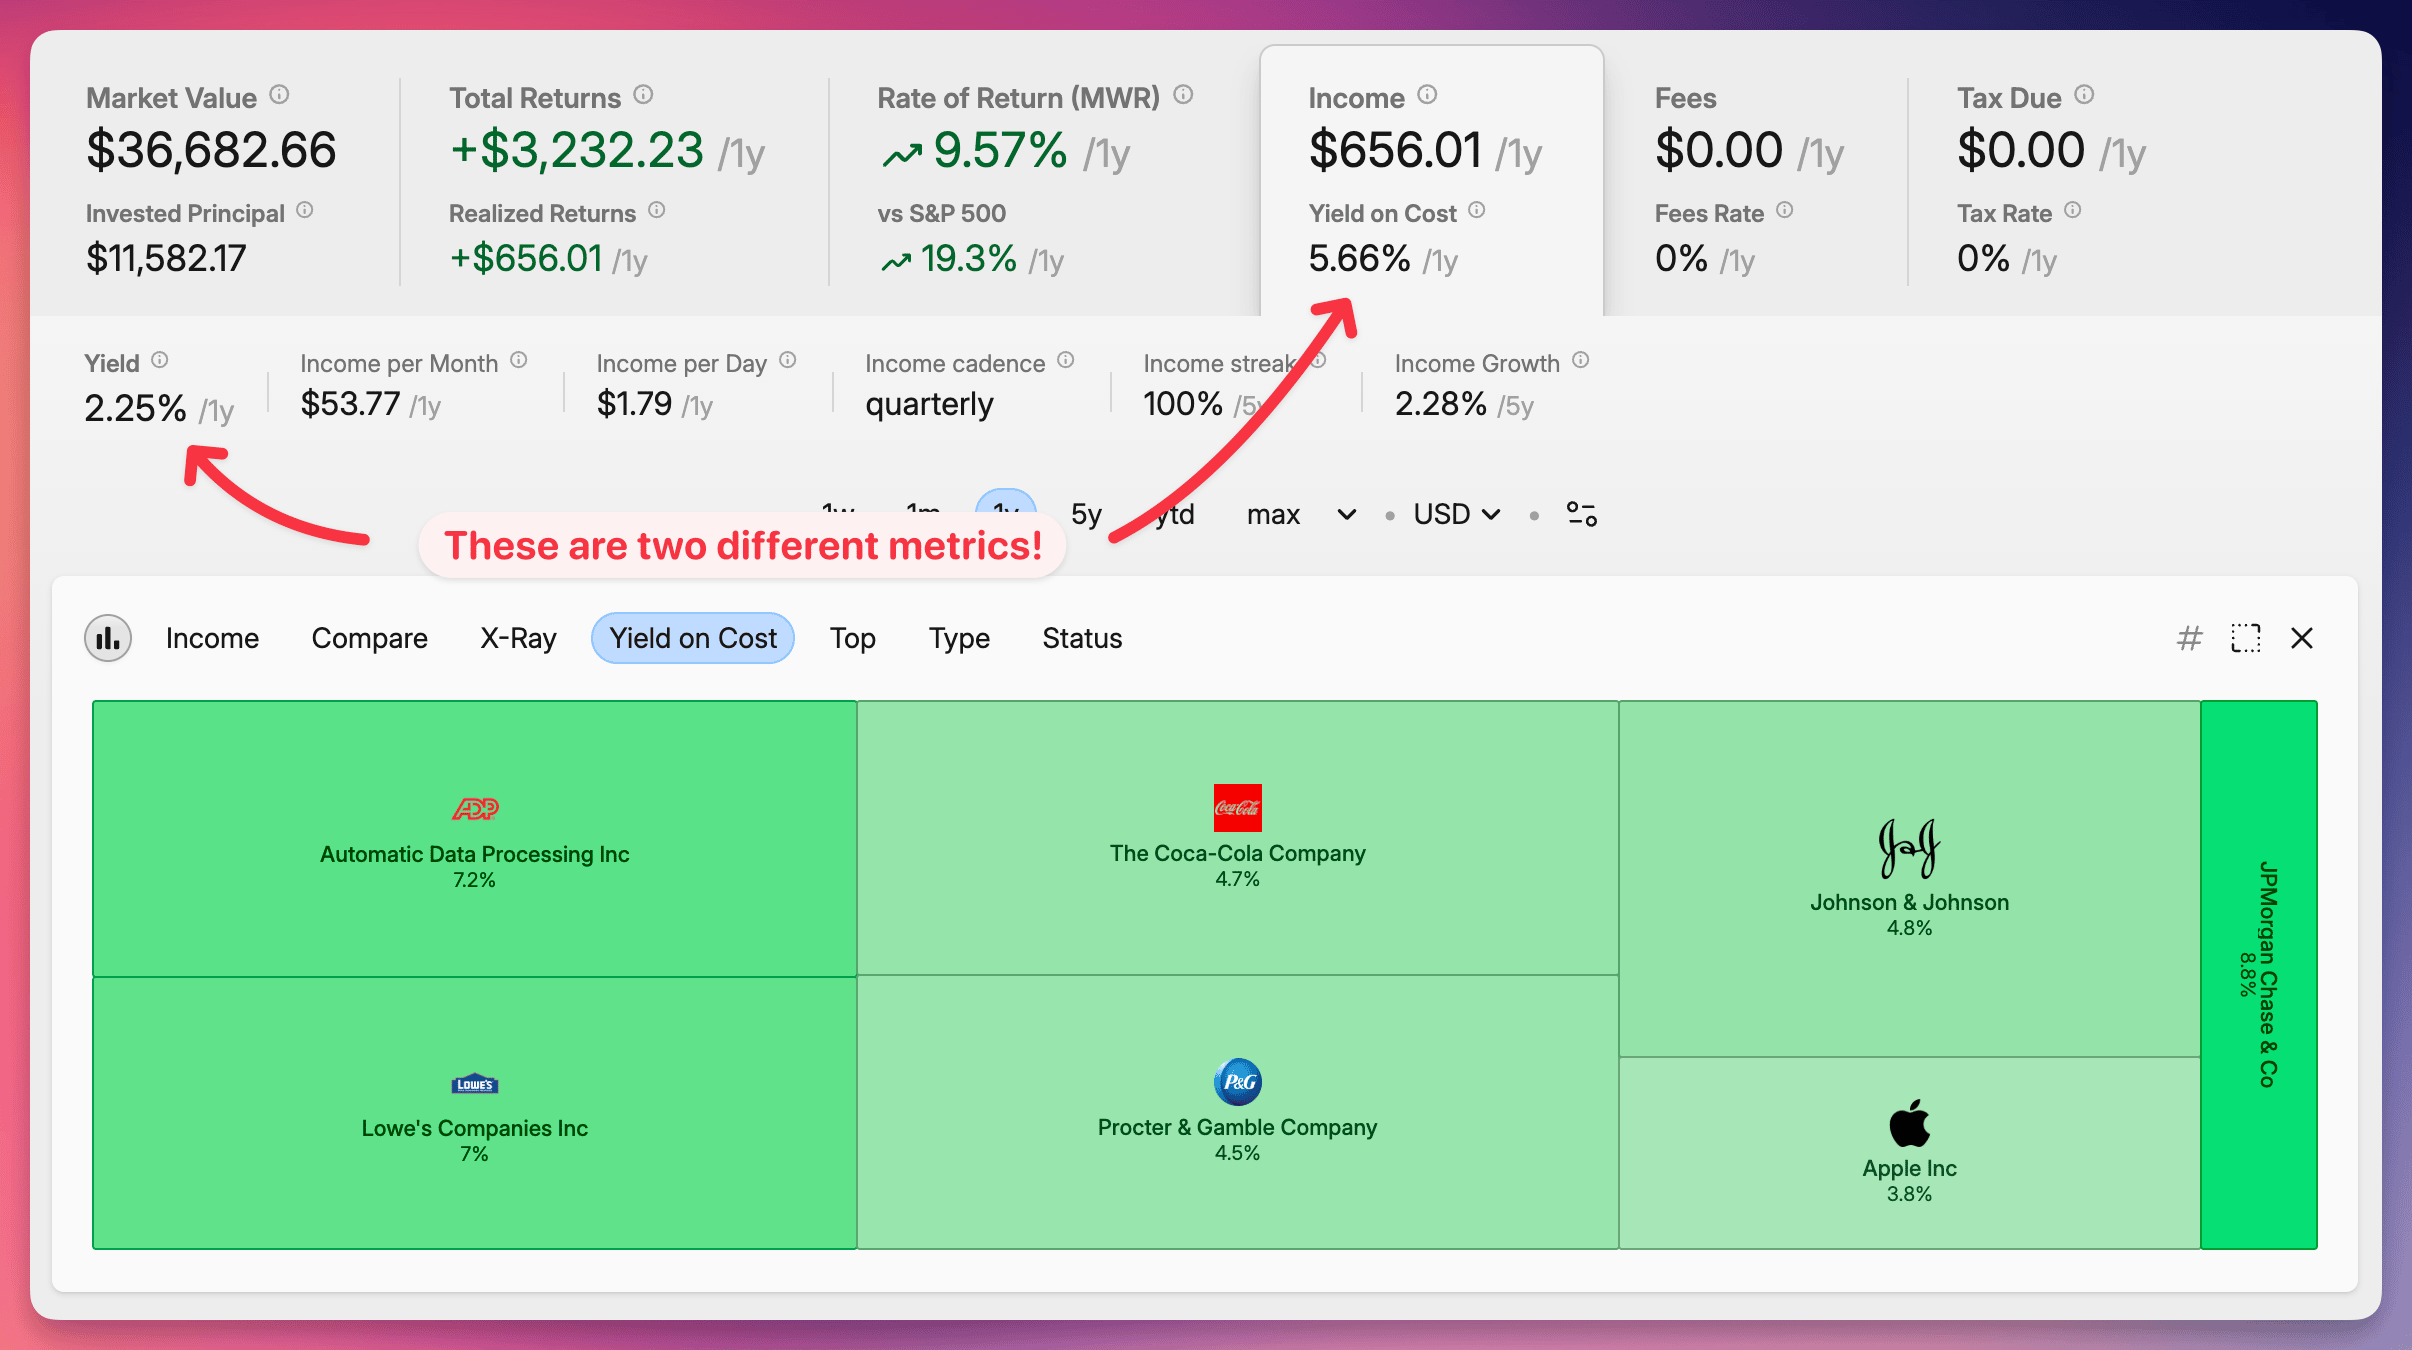Click the $11,582.17 invested principal value
2412x1350 pixels.
(x=166, y=259)
